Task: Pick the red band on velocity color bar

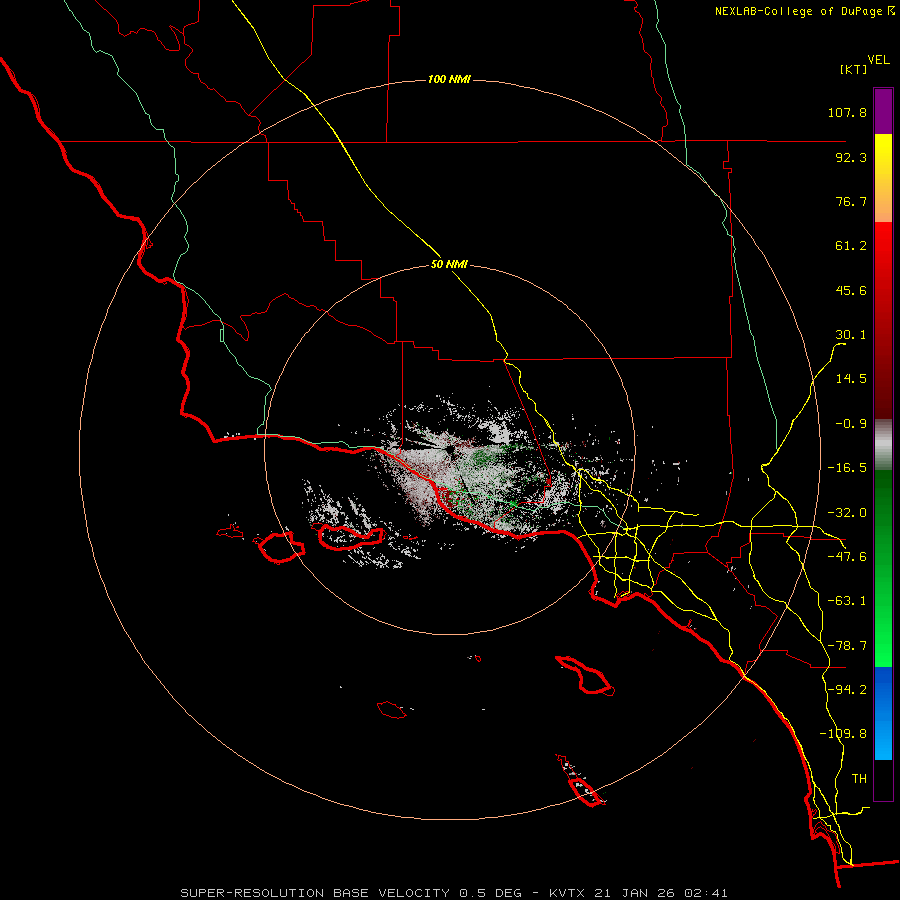Action: tap(883, 320)
